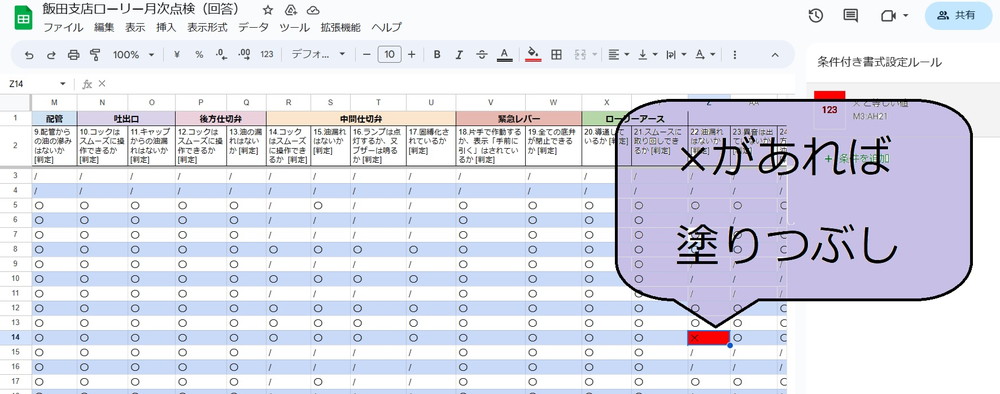Toggle strikethrough formatting
Image resolution: width=1000 pixels, height=394 pixels.
[x=482, y=55]
